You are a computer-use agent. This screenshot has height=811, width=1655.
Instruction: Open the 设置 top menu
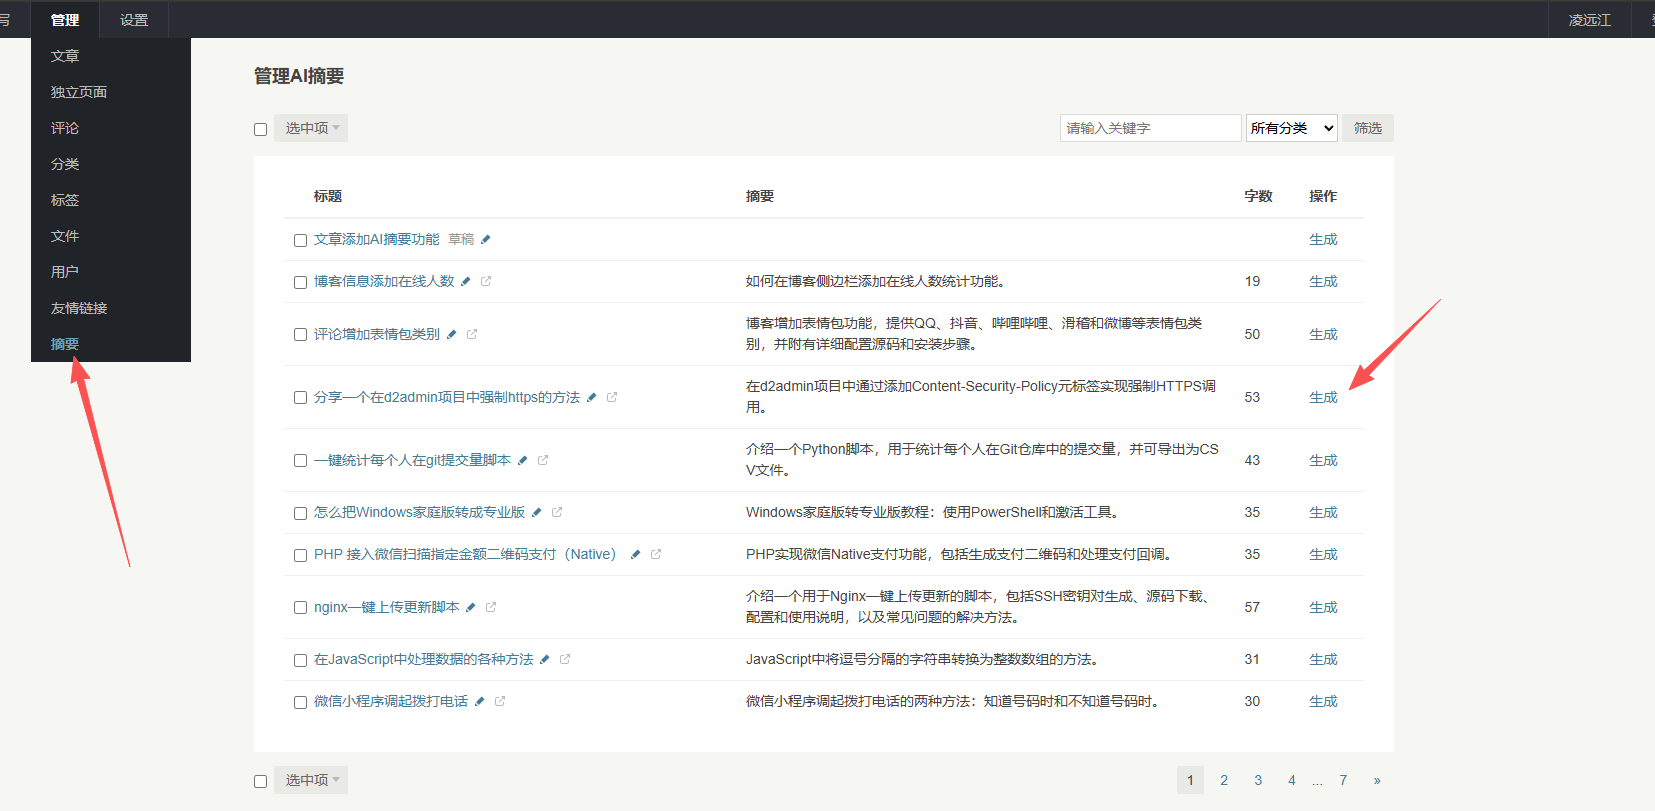pyautogui.click(x=134, y=20)
